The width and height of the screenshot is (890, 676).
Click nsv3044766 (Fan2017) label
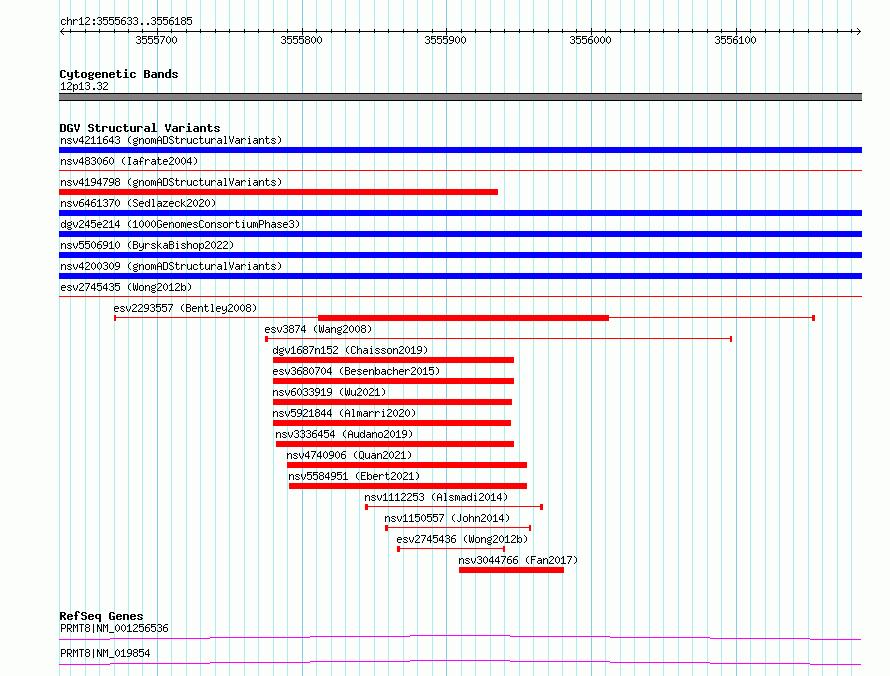pos(518,560)
